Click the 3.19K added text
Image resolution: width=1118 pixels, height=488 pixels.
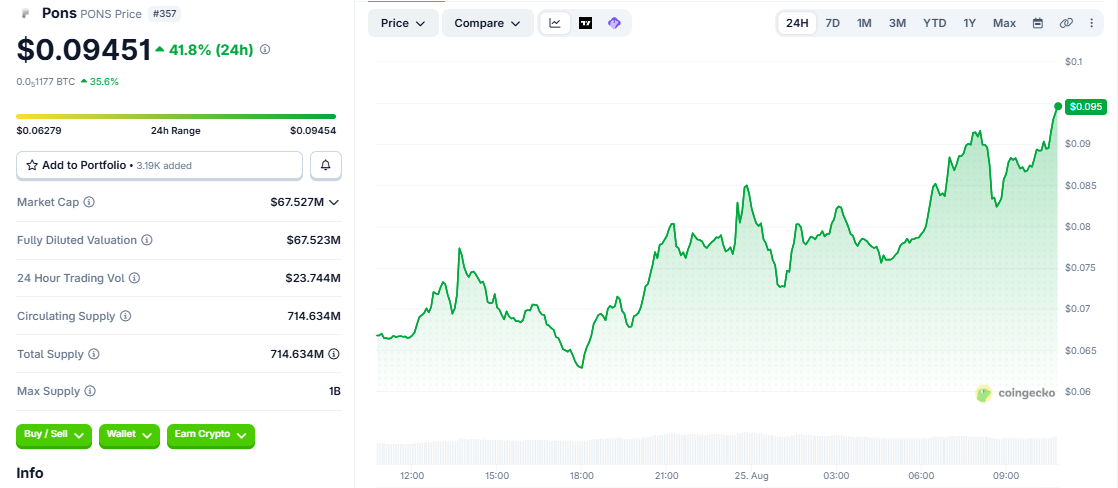[164, 166]
